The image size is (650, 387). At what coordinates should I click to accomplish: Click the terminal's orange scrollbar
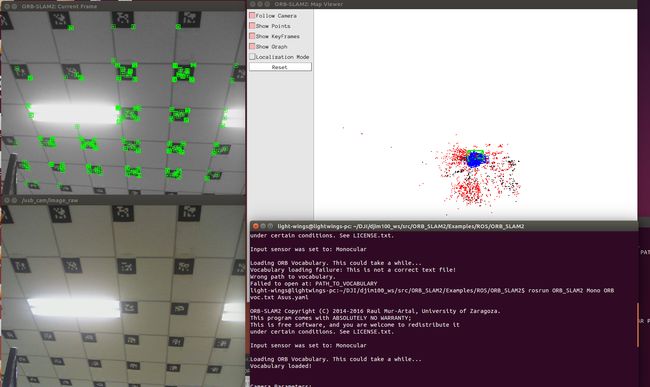coord(638,325)
